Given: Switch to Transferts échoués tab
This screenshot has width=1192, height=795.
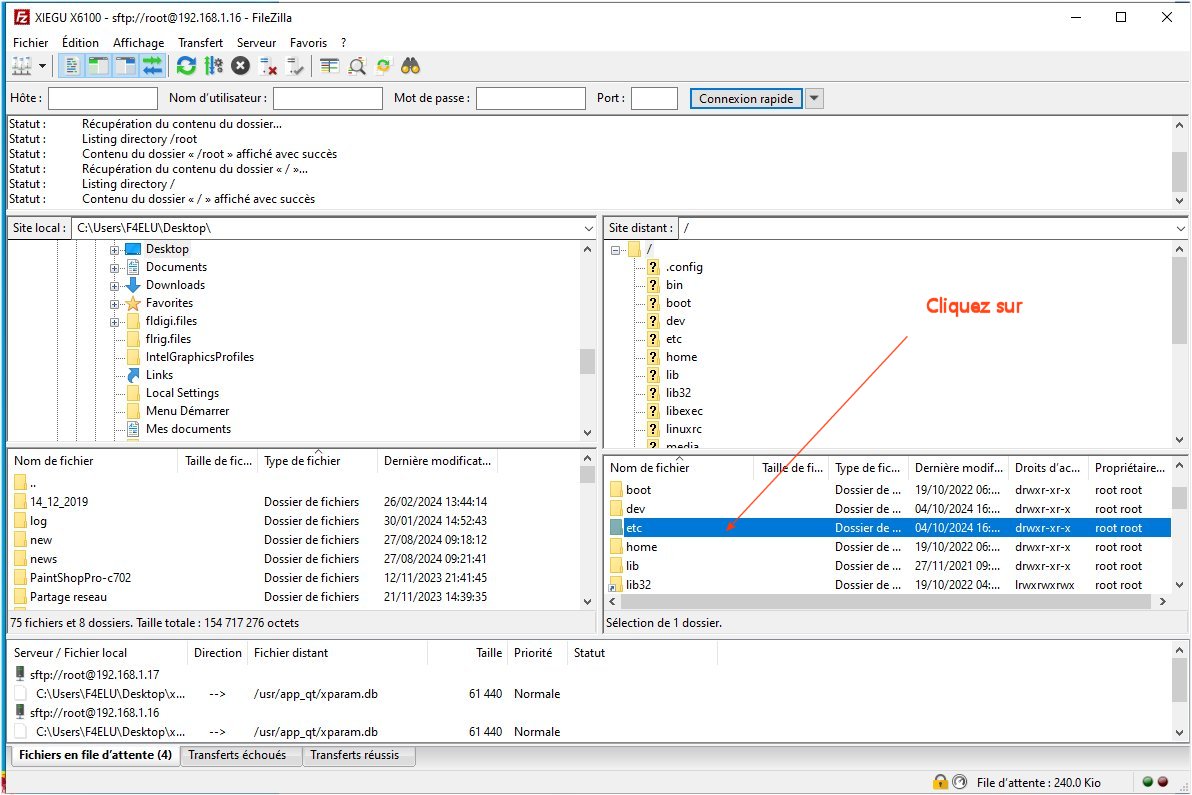Looking at the screenshot, I should click(237, 755).
